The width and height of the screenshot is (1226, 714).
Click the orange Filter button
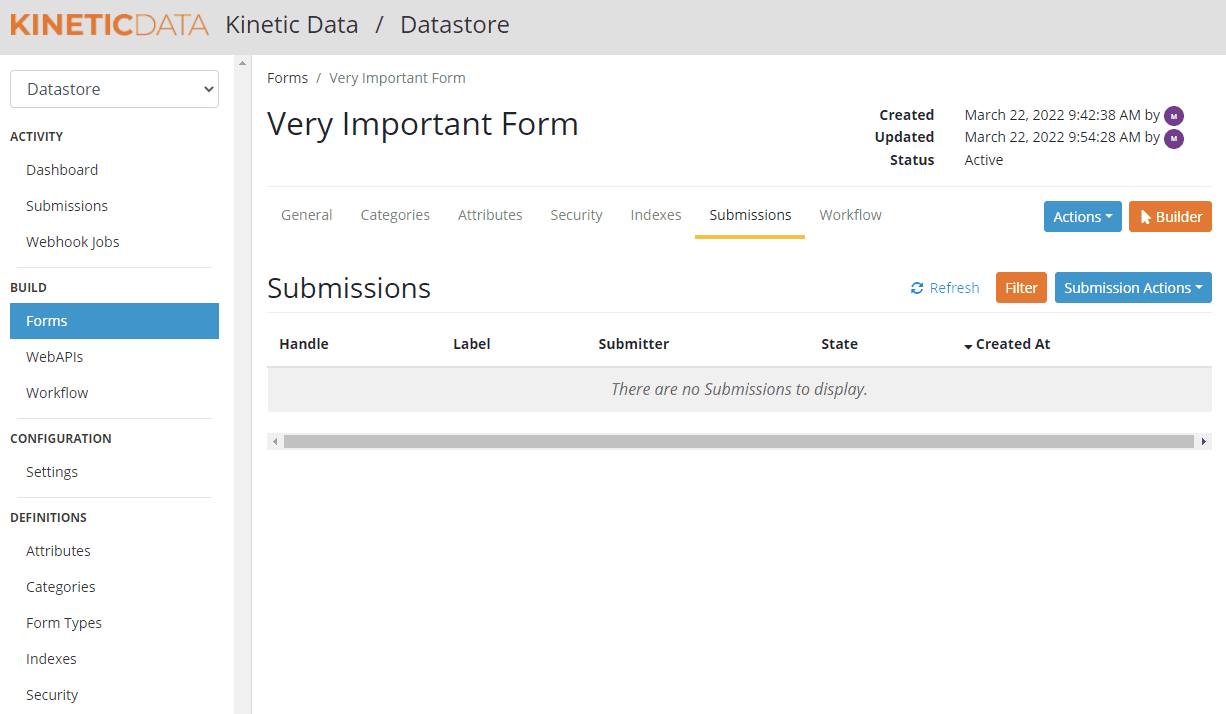tap(1021, 288)
